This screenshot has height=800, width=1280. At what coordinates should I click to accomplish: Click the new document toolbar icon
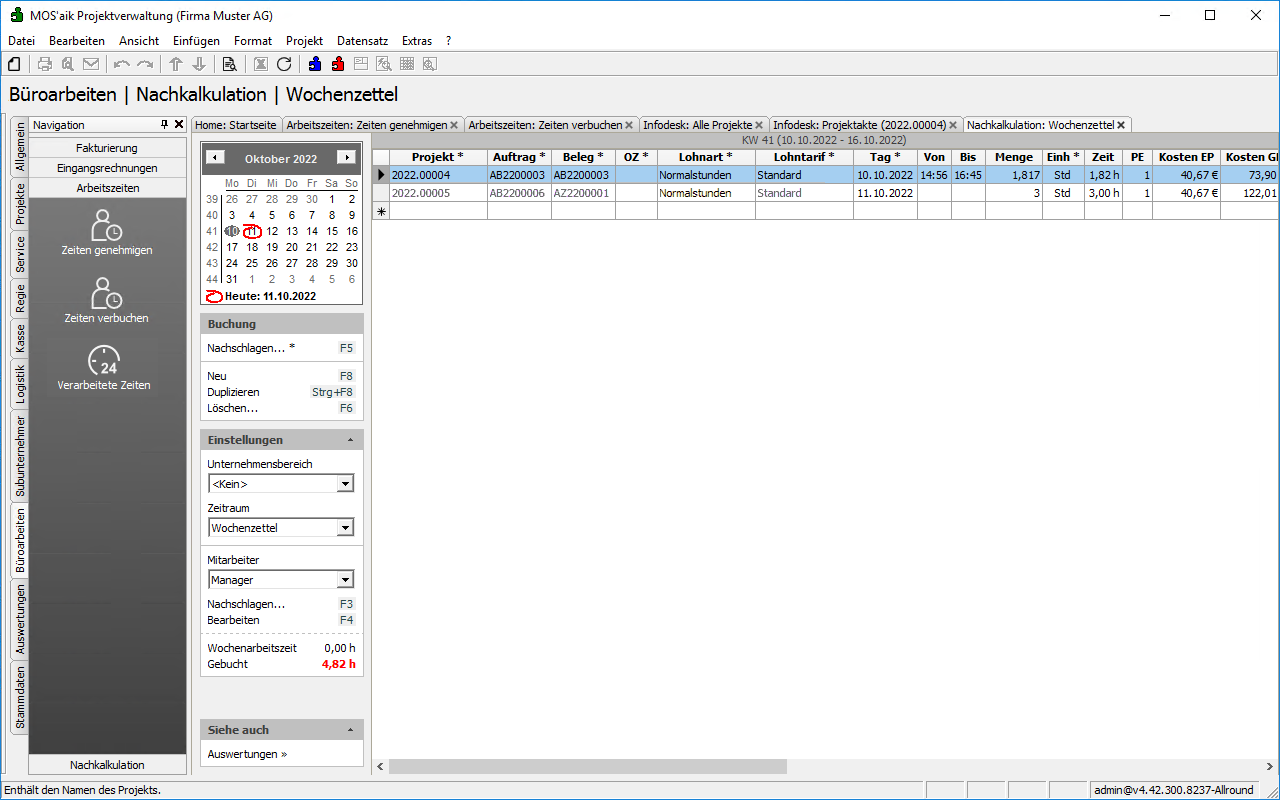coord(14,64)
